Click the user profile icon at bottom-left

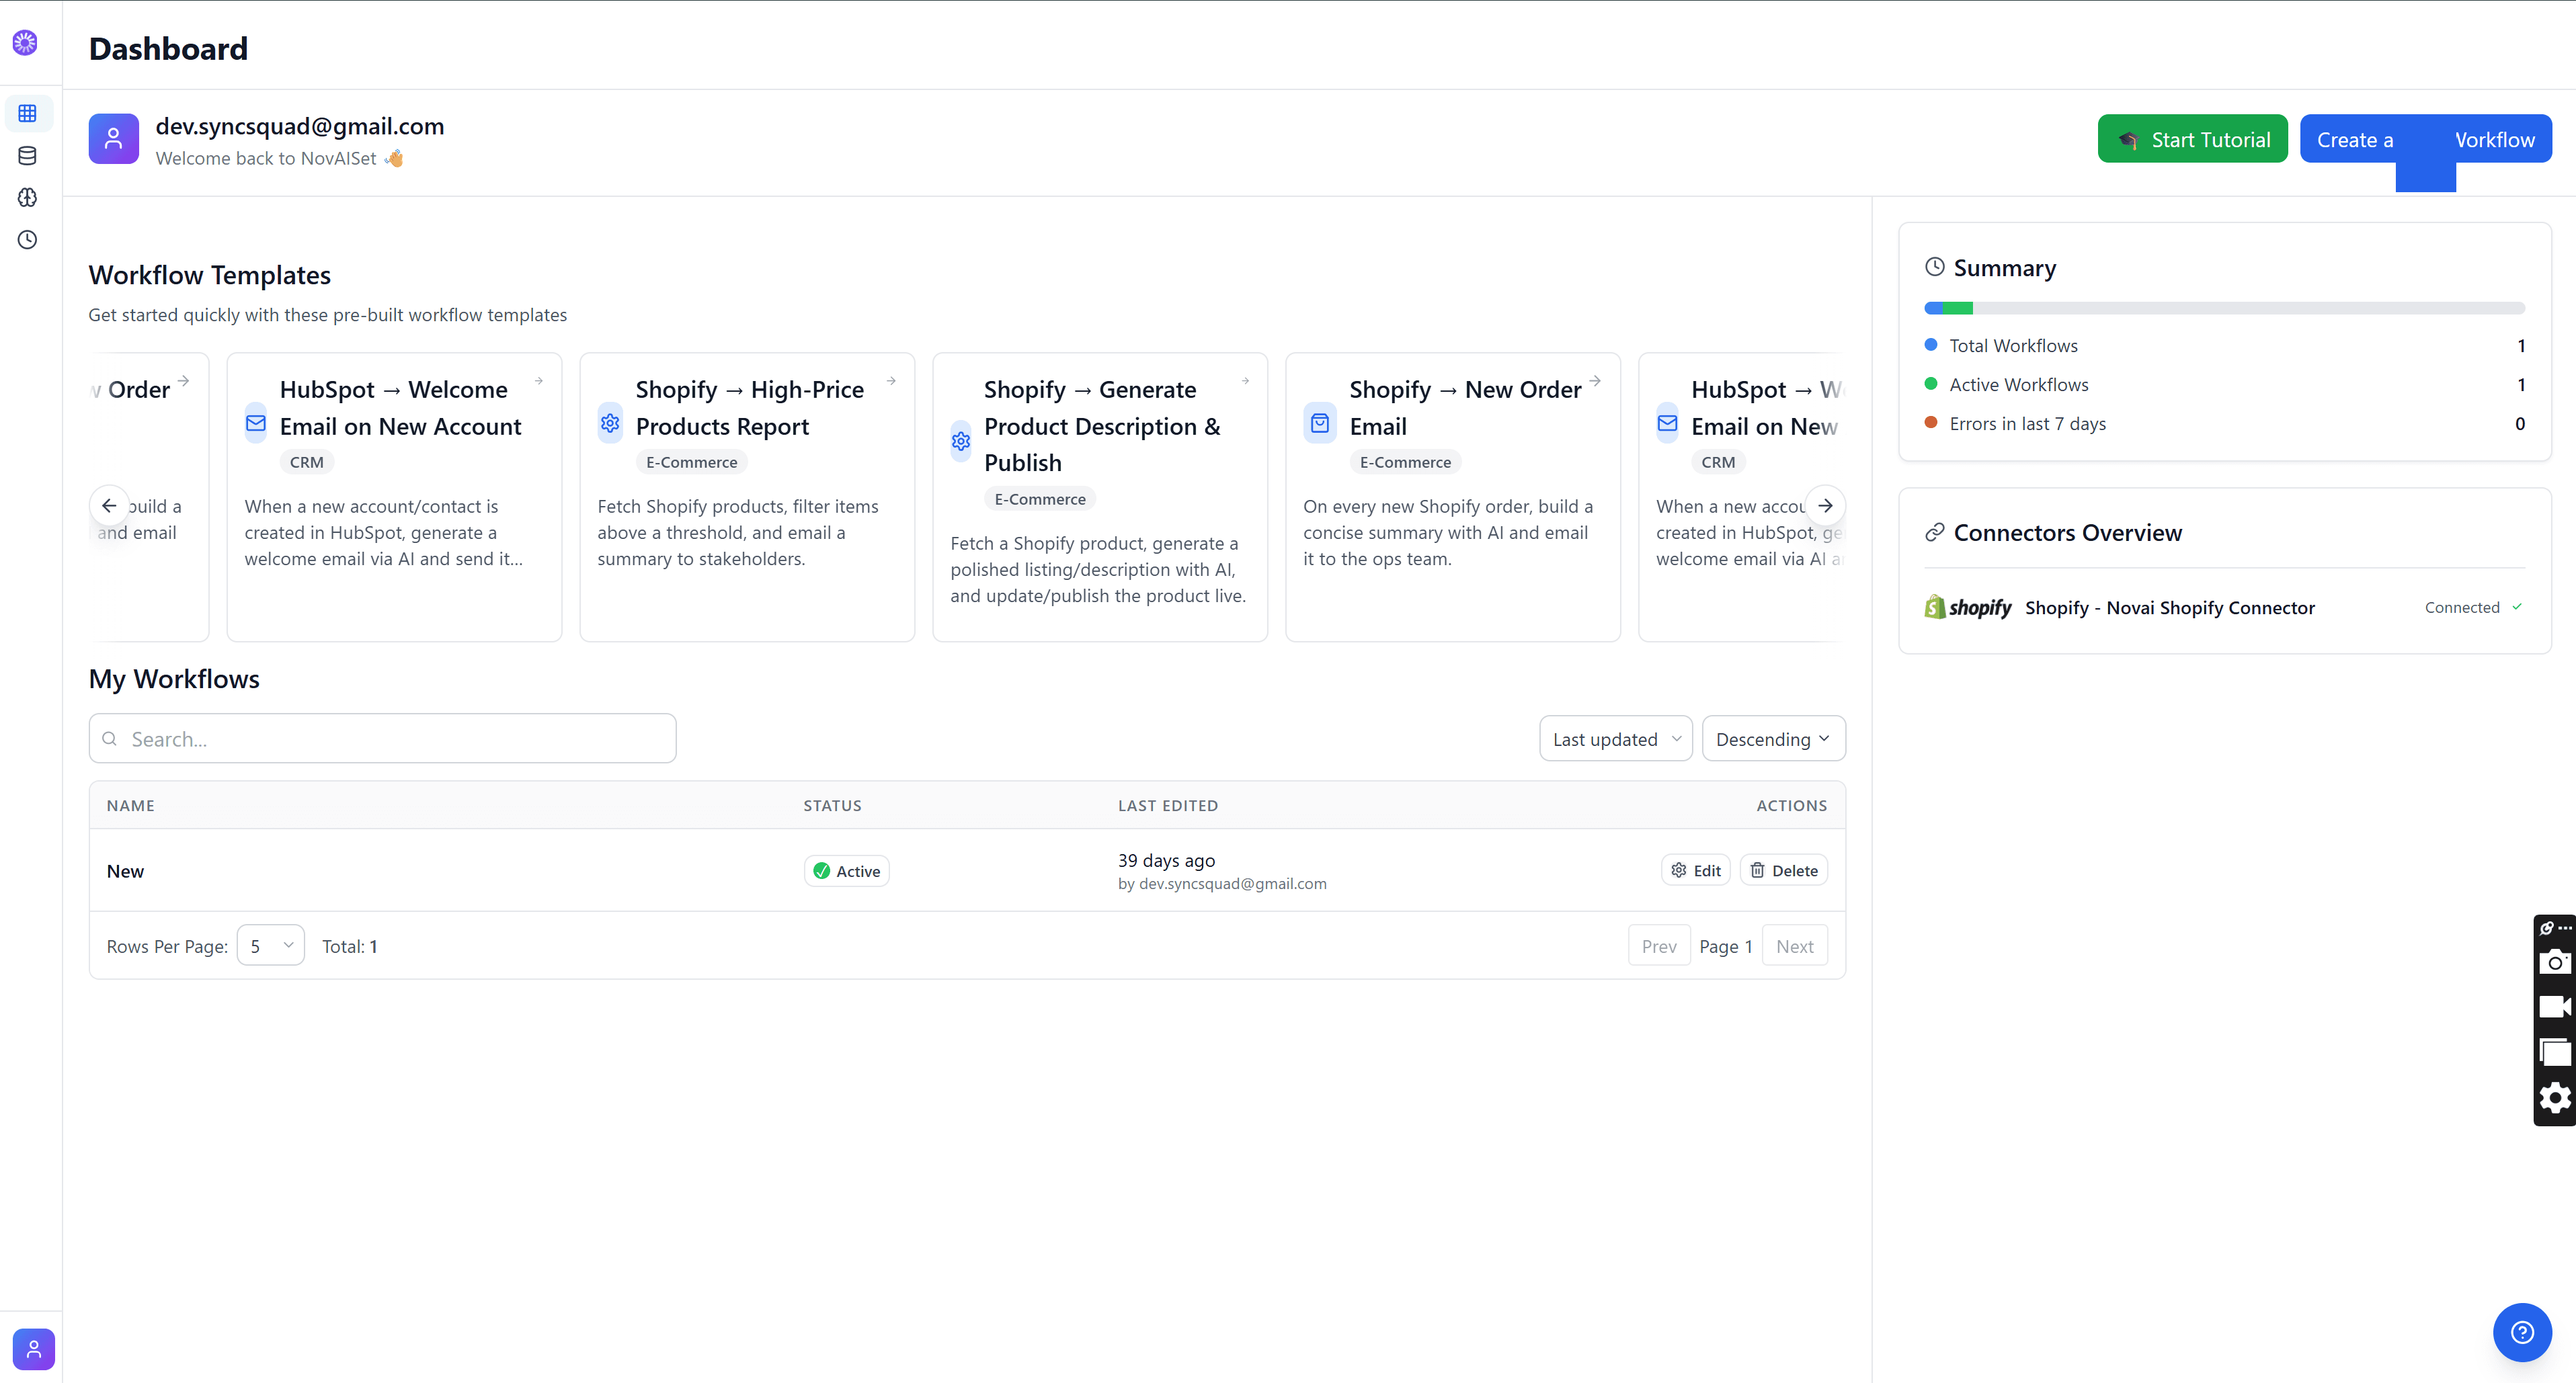click(33, 1349)
